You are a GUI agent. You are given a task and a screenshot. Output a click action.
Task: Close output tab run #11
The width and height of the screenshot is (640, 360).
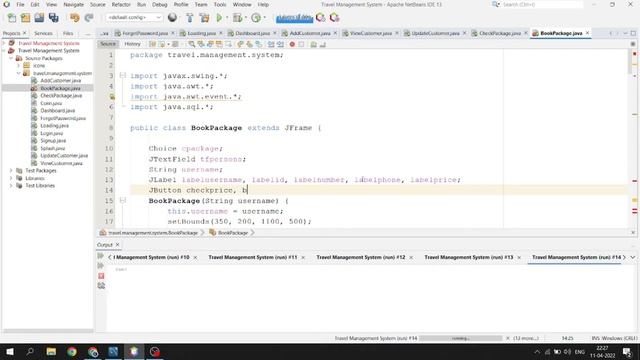[x=303, y=258]
